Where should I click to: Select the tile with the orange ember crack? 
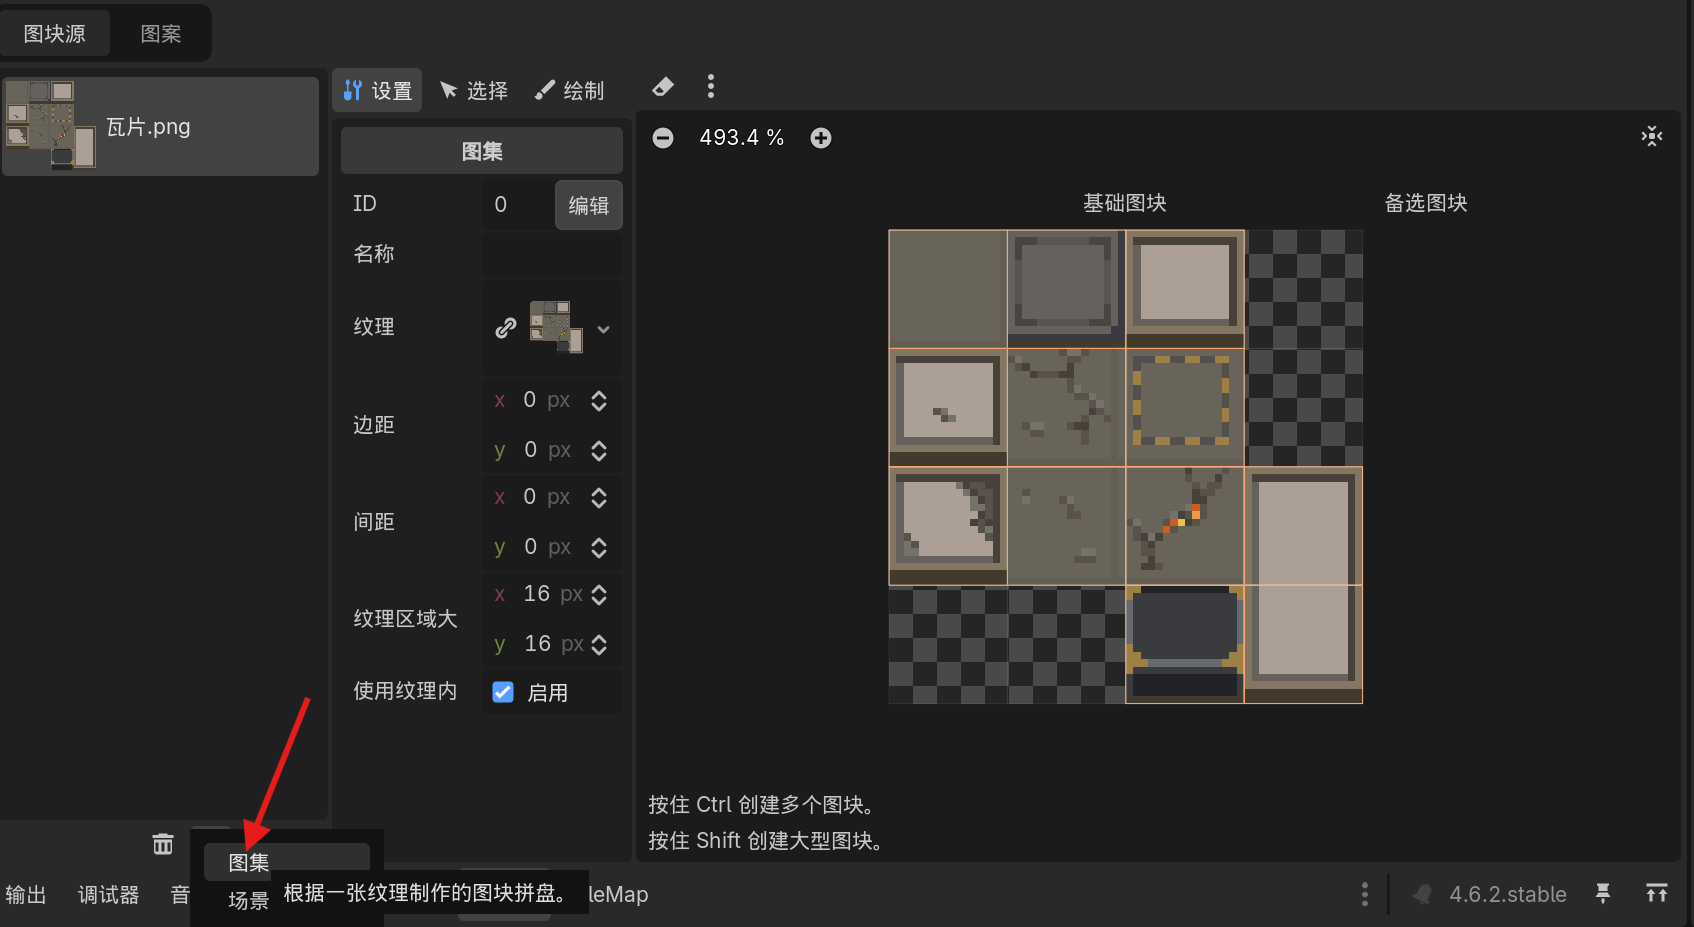1185,526
